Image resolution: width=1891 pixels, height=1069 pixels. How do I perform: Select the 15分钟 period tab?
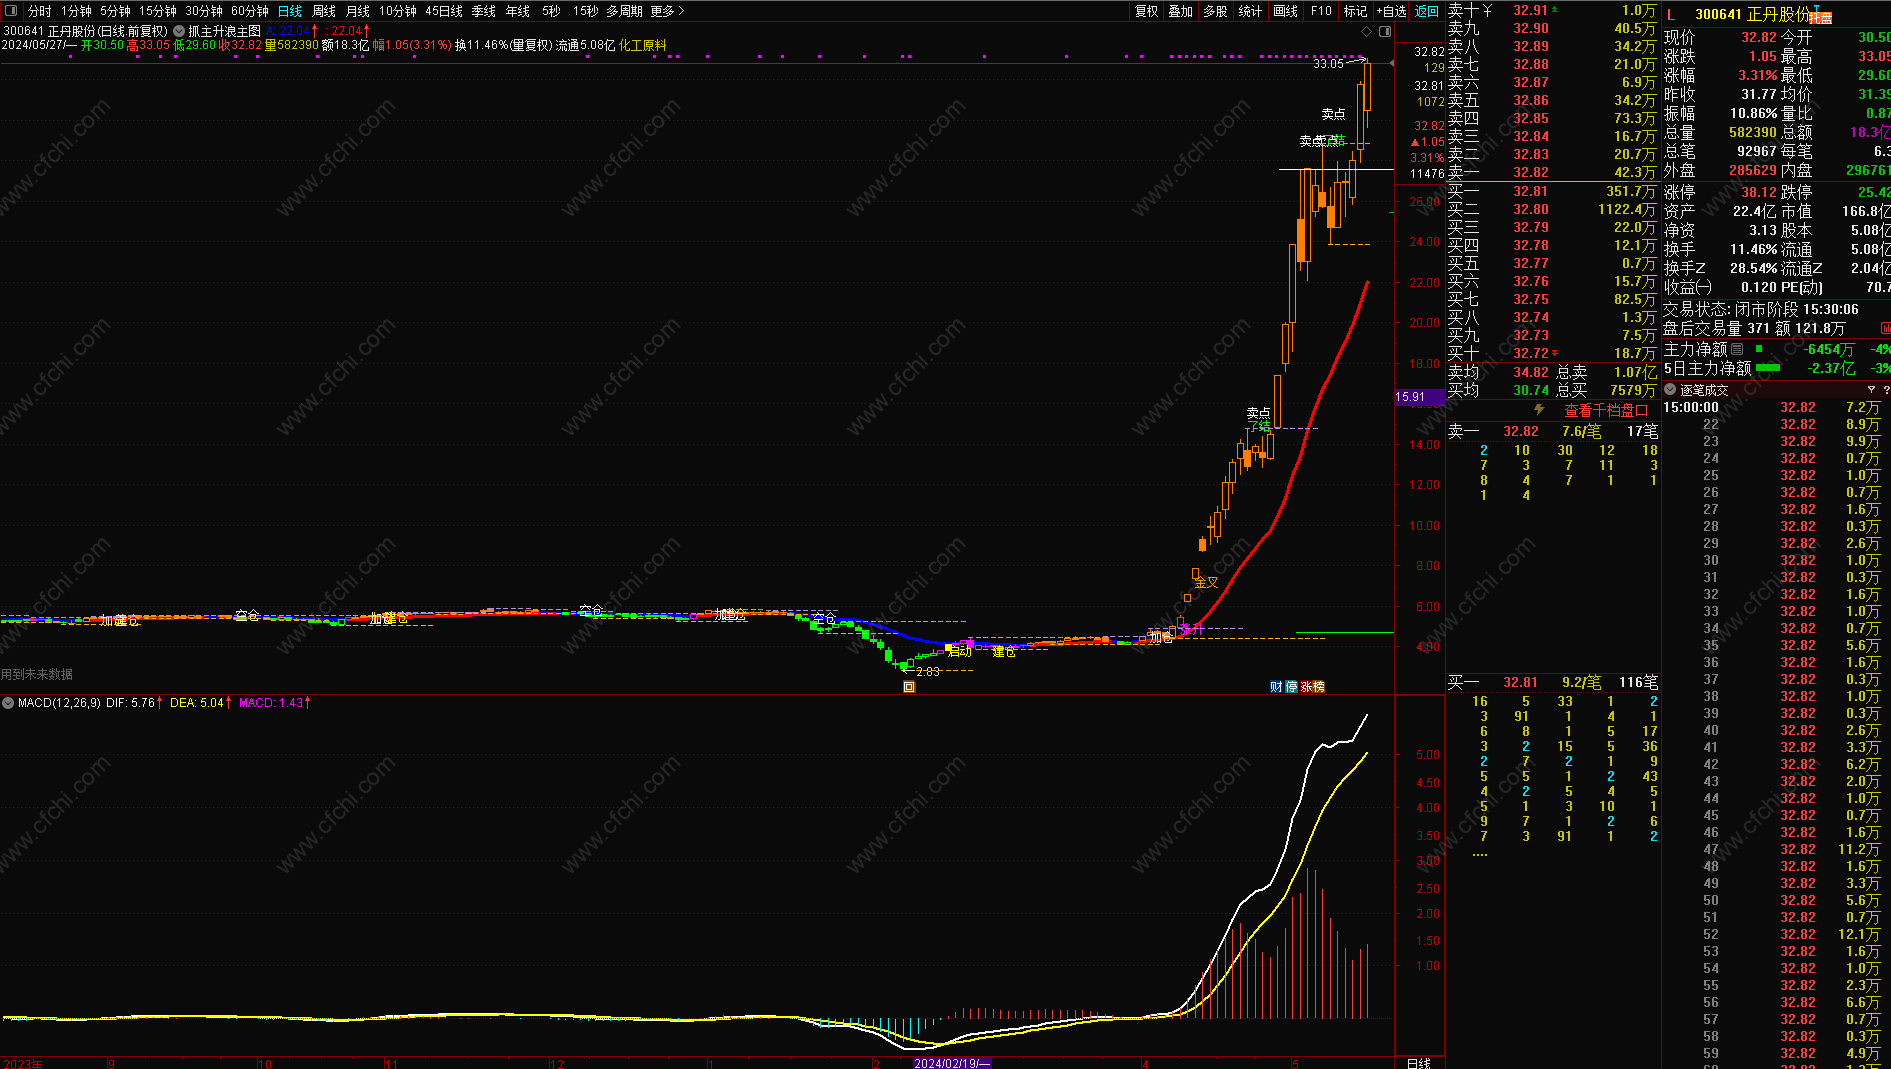[x=158, y=11]
